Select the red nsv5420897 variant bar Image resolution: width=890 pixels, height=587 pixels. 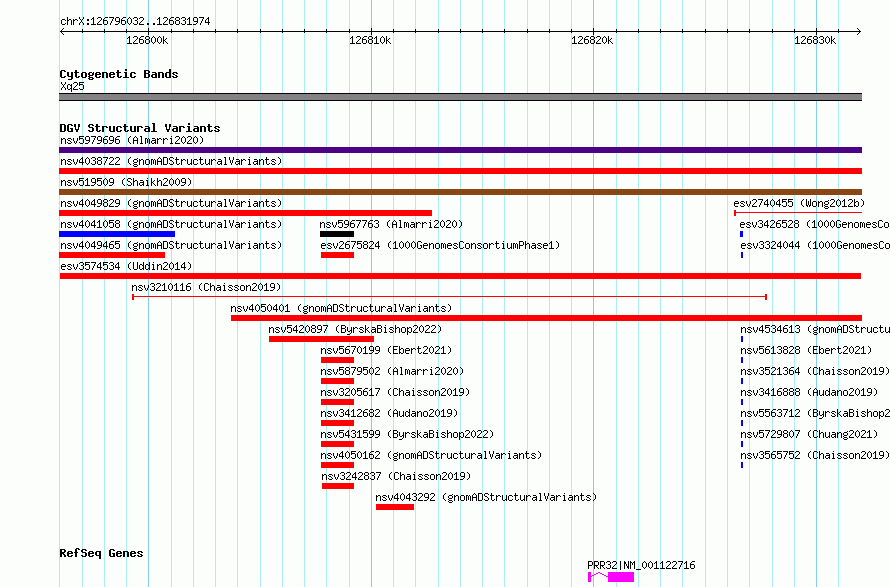click(321, 339)
